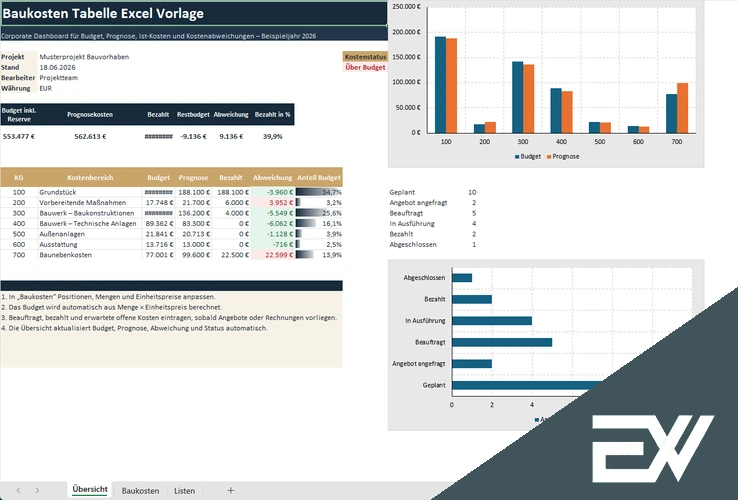Select the Beauftragt bar in status chart
This screenshot has width=738, height=500.
[502, 342]
